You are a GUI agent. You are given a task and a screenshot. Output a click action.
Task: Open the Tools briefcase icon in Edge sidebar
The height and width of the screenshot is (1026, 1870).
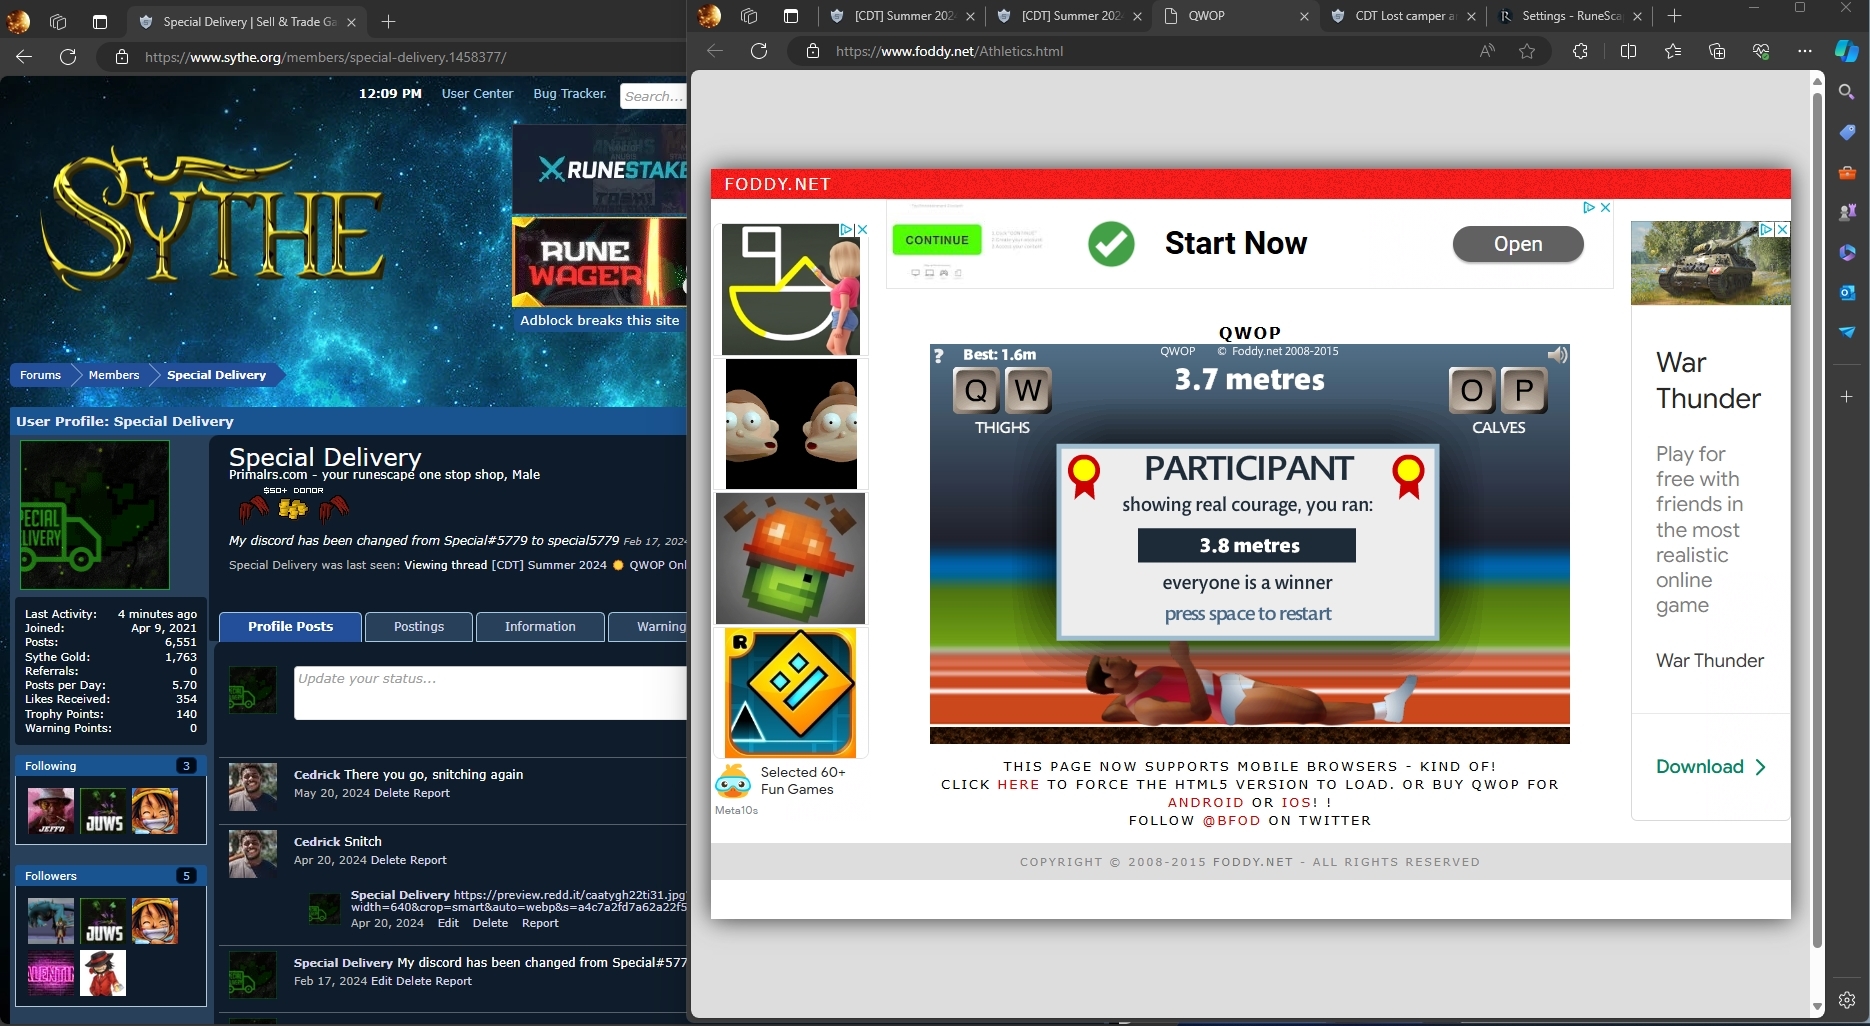[x=1847, y=172]
